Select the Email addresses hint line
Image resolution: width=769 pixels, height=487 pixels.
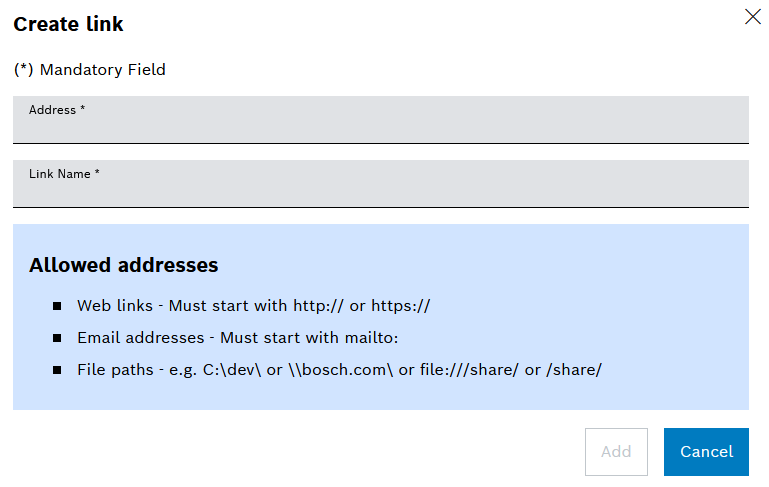(238, 337)
